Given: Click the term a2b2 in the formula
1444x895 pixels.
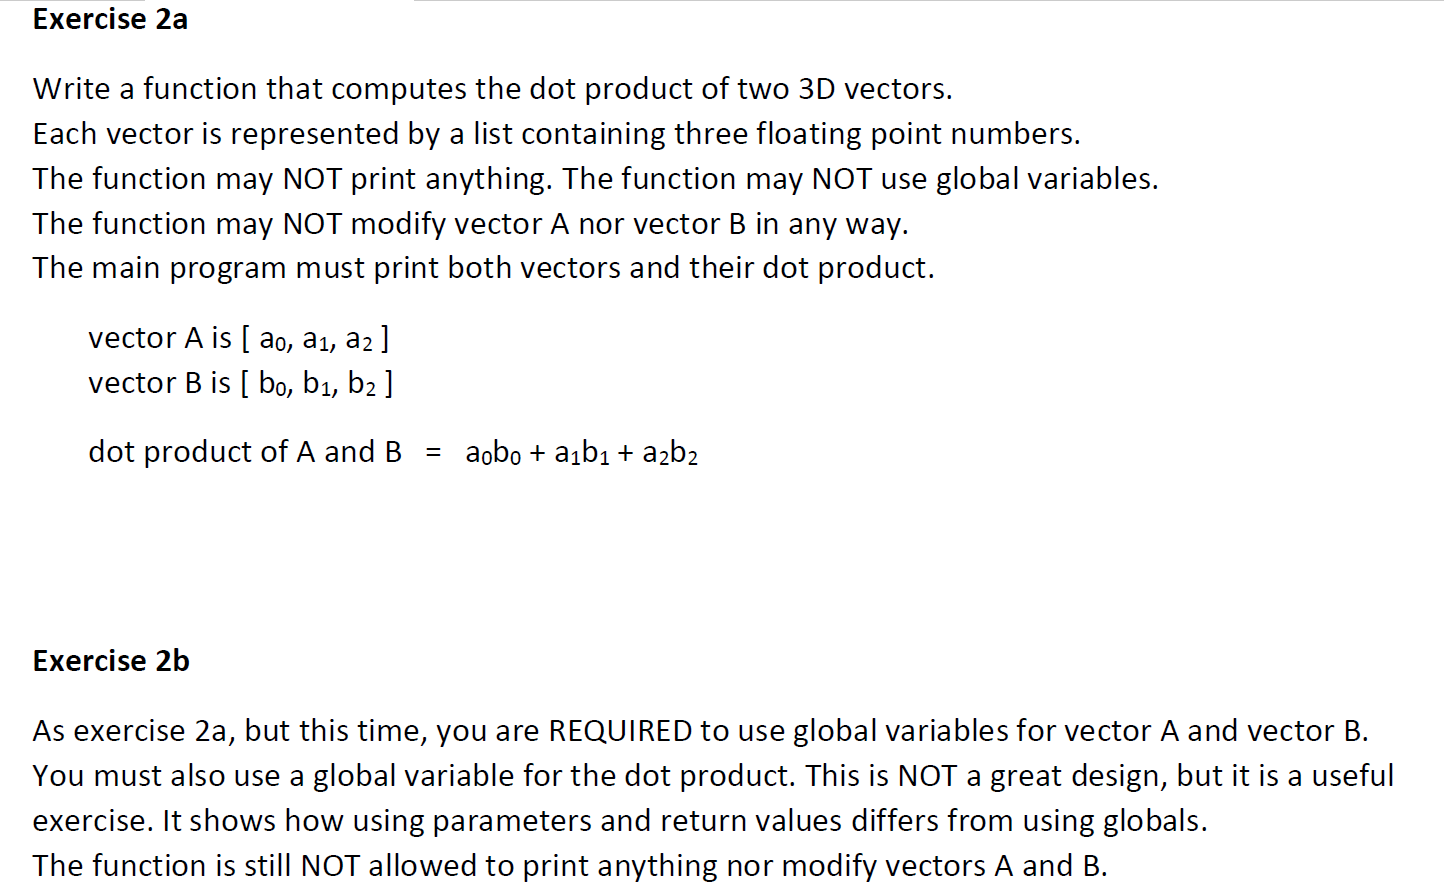Looking at the screenshot, I should 670,453.
